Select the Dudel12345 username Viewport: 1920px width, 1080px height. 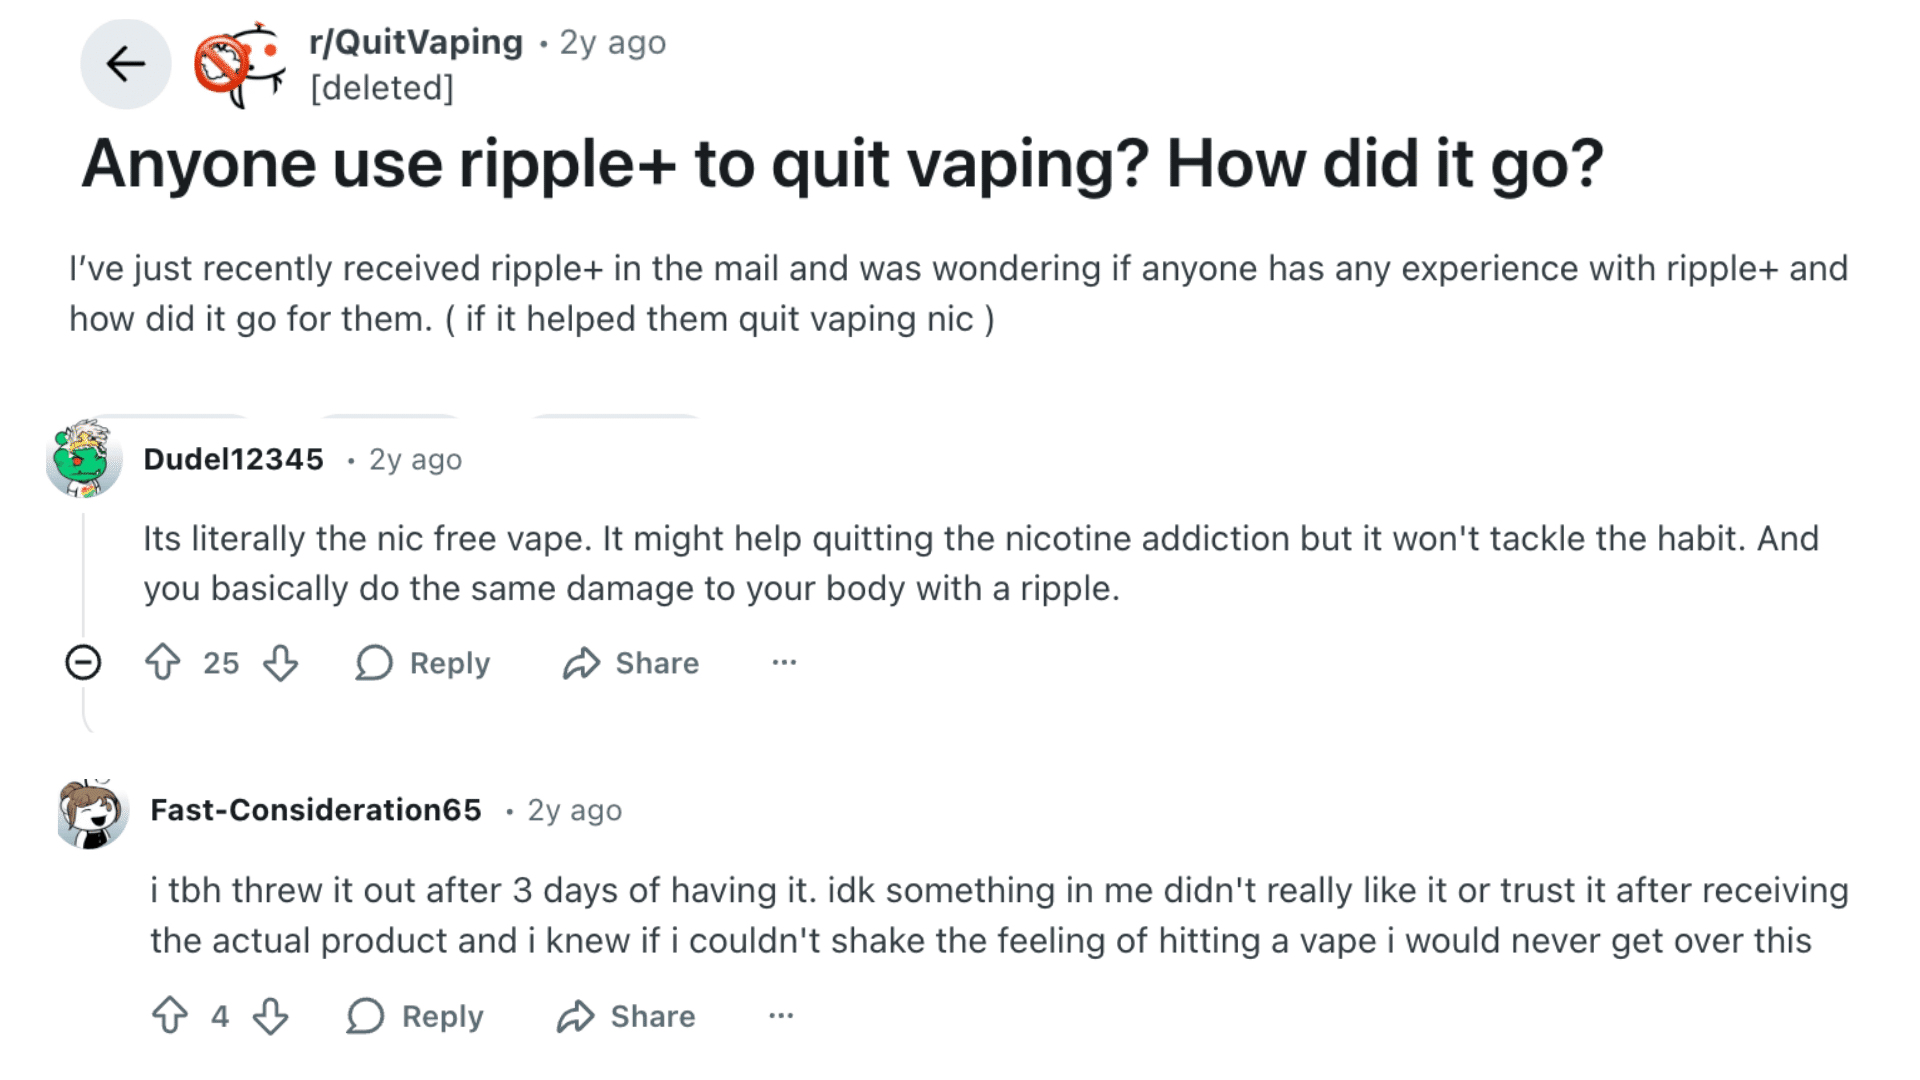click(235, 459)
